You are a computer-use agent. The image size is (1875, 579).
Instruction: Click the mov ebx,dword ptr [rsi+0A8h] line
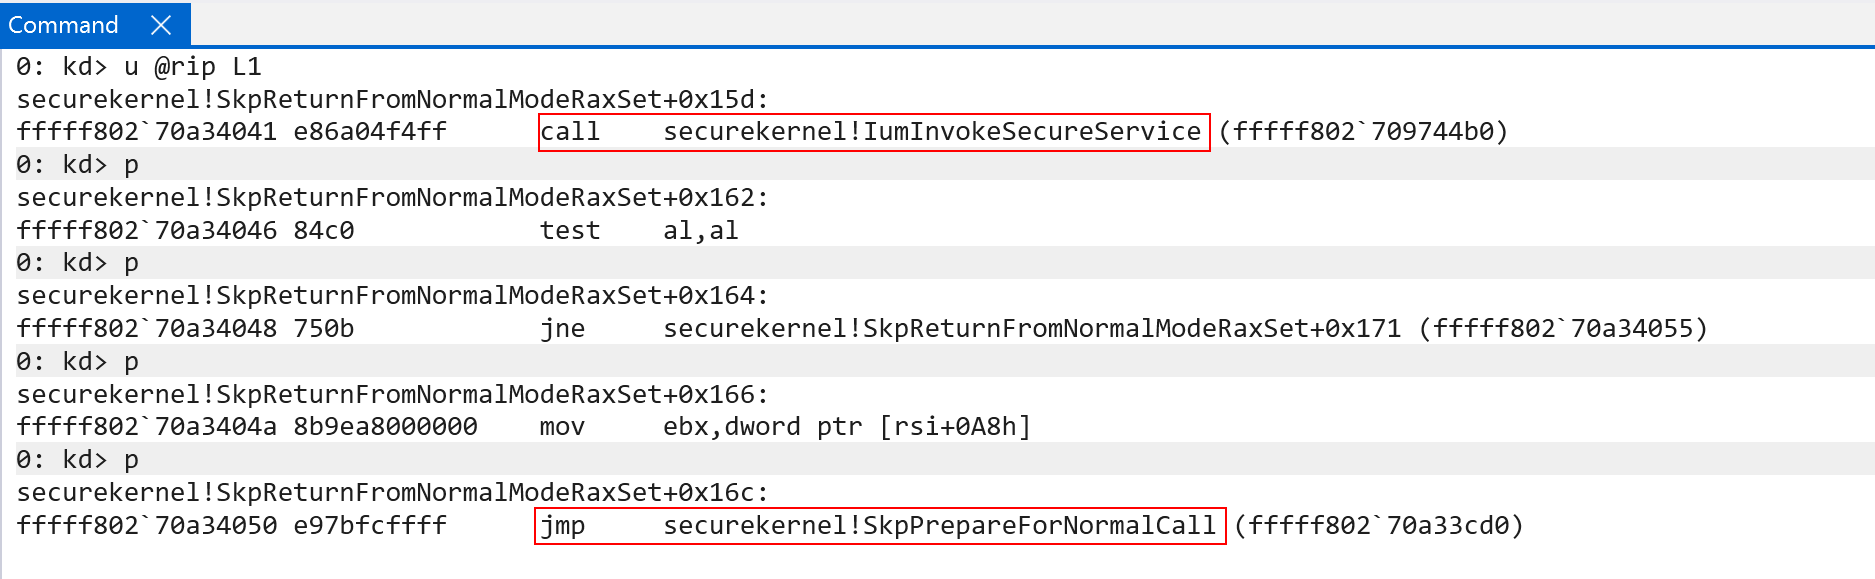click(x=523, y=427)
